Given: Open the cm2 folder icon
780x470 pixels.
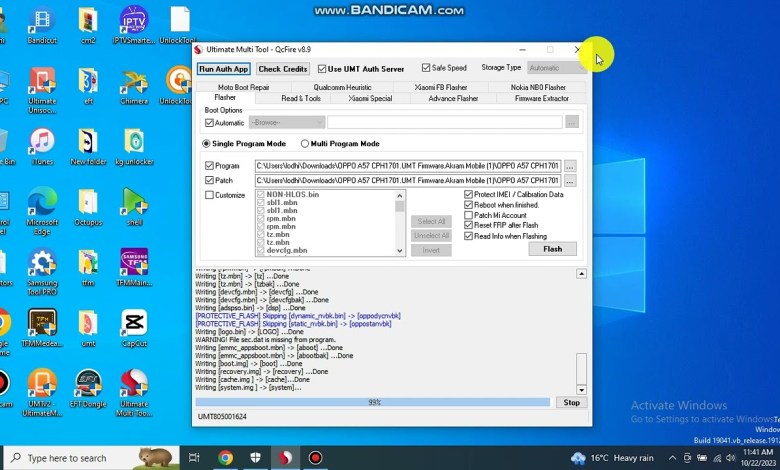Looking at the screenshot, I should 88,25.
